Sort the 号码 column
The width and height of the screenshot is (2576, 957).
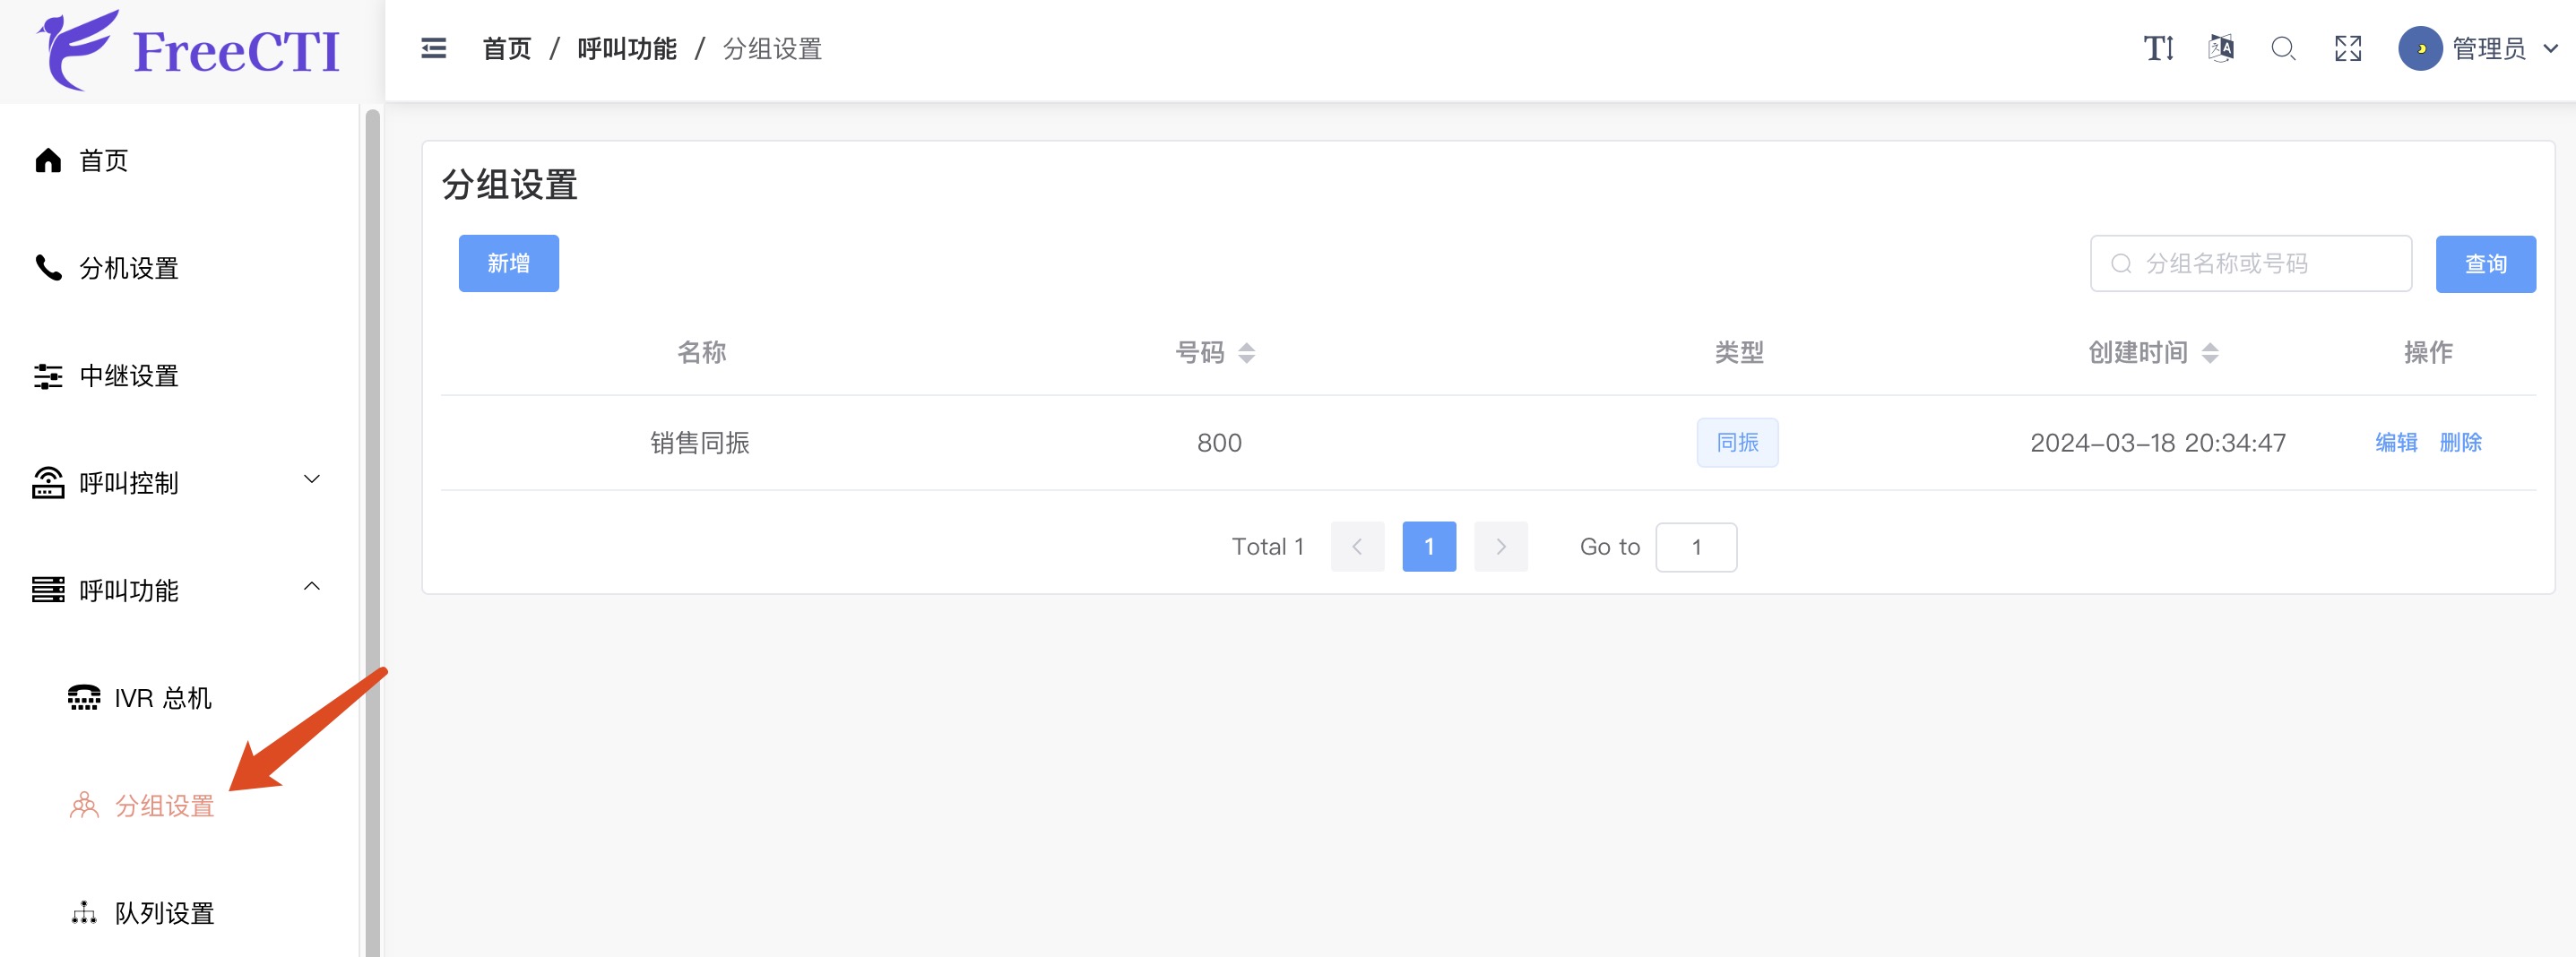click(x=1247, y=352)
